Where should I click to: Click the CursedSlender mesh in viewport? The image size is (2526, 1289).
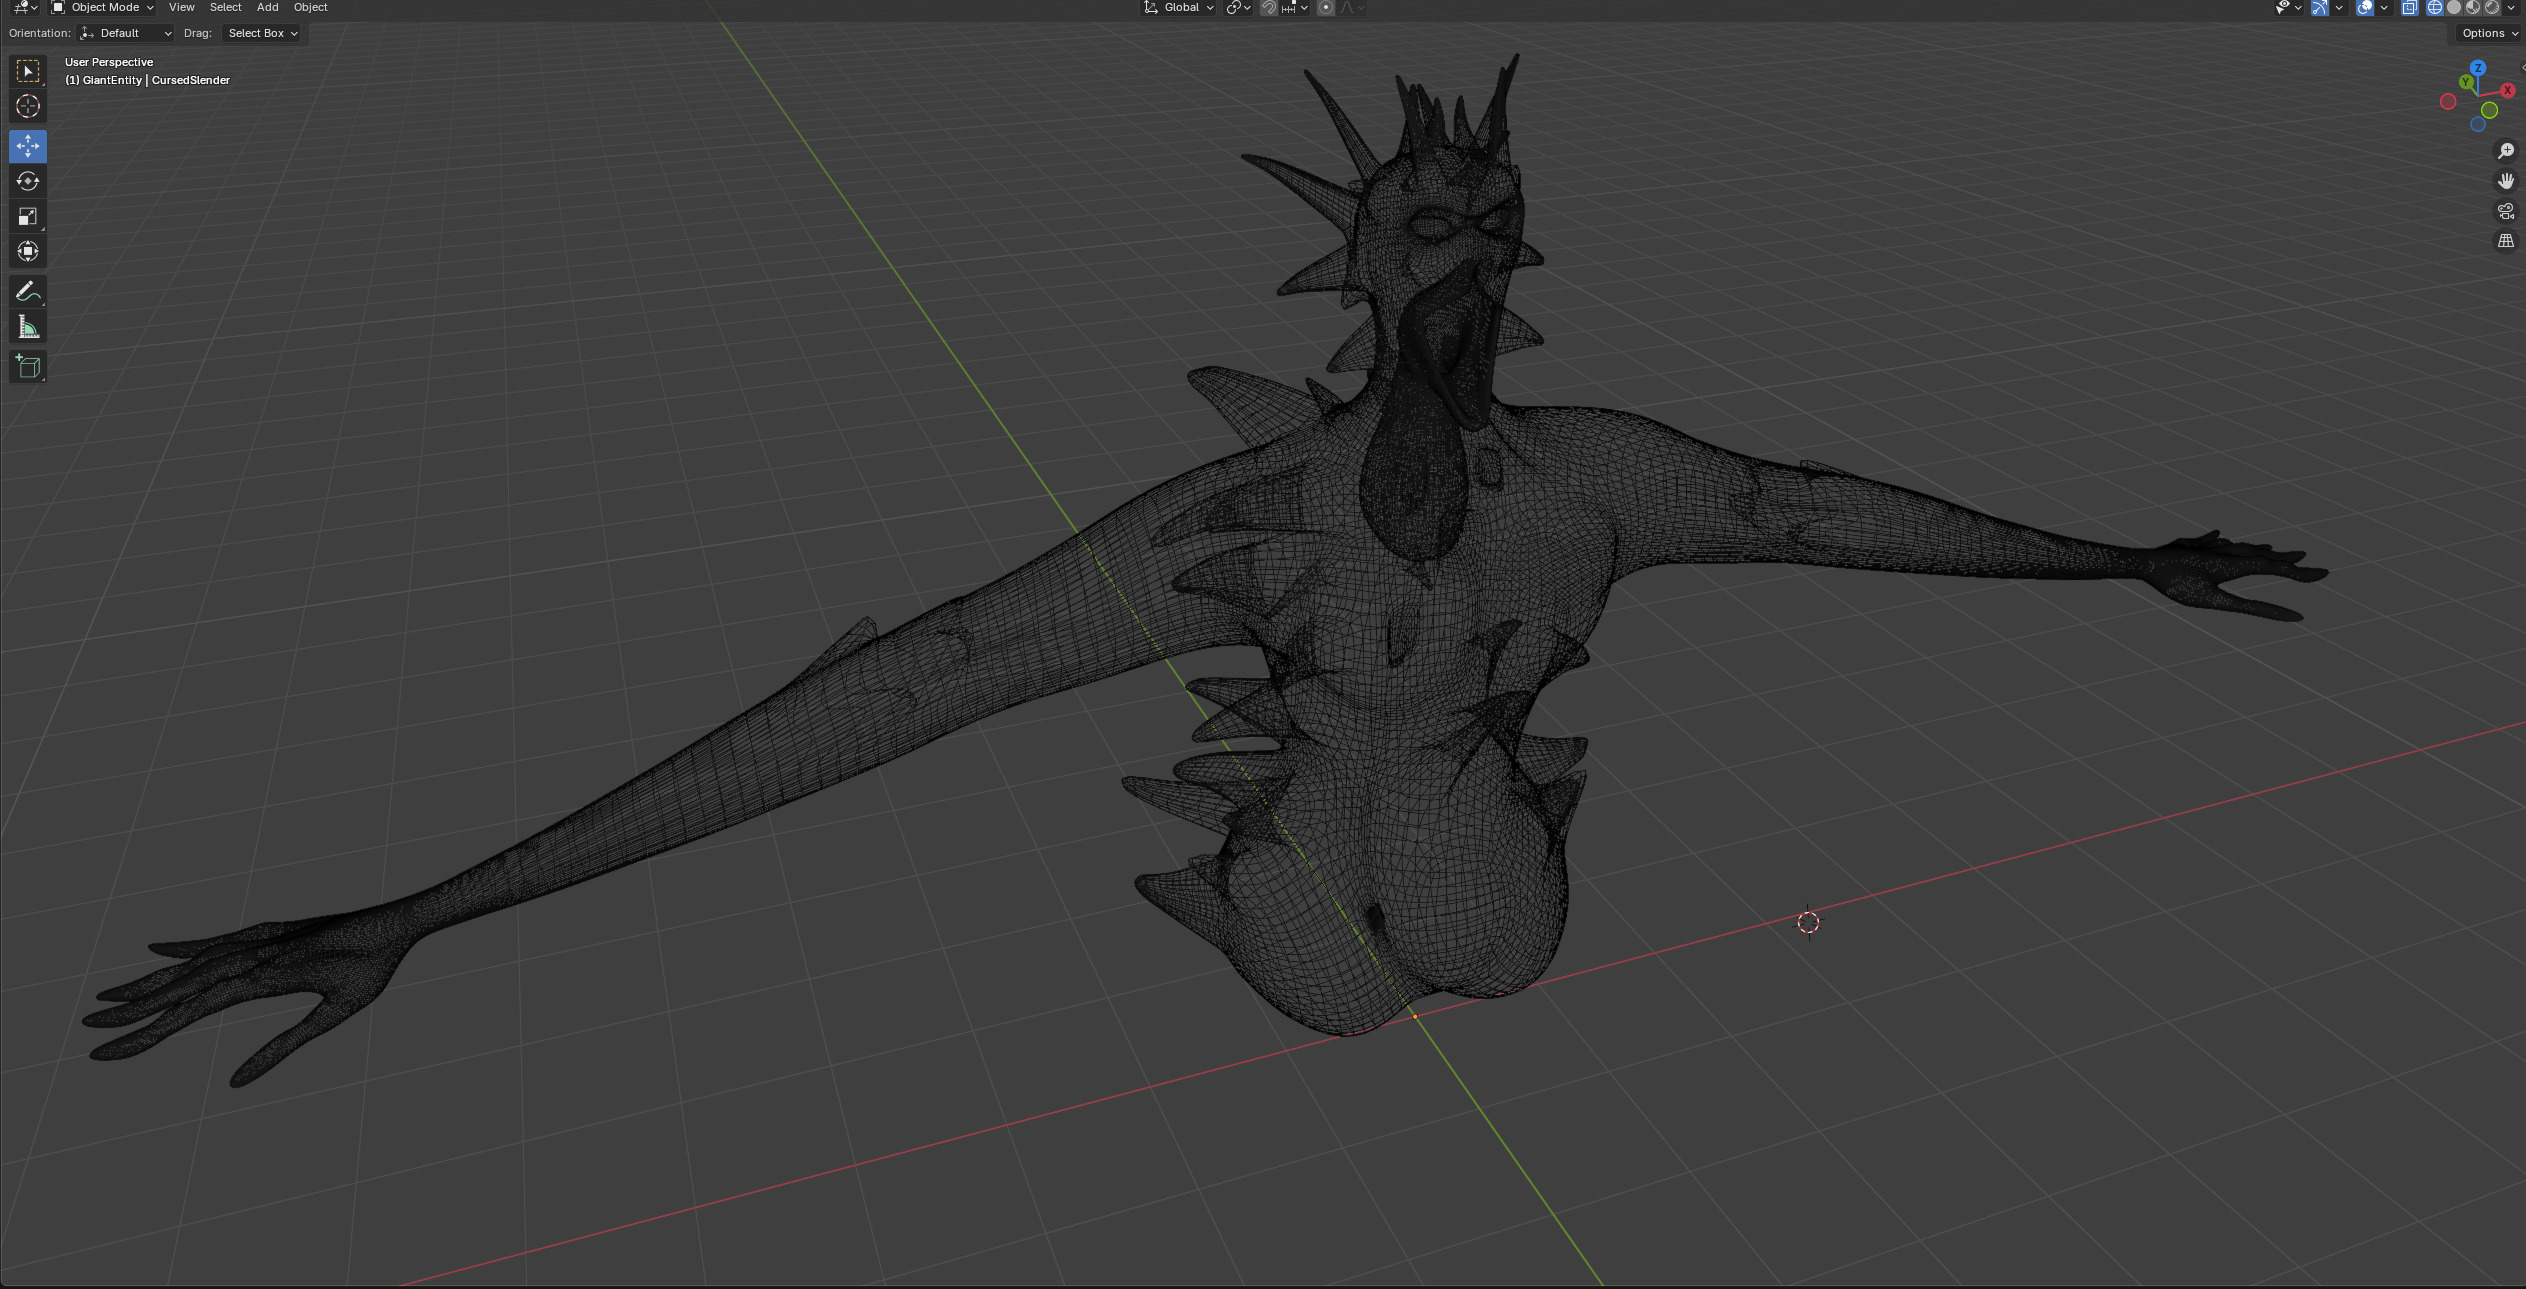[1420, 700]
